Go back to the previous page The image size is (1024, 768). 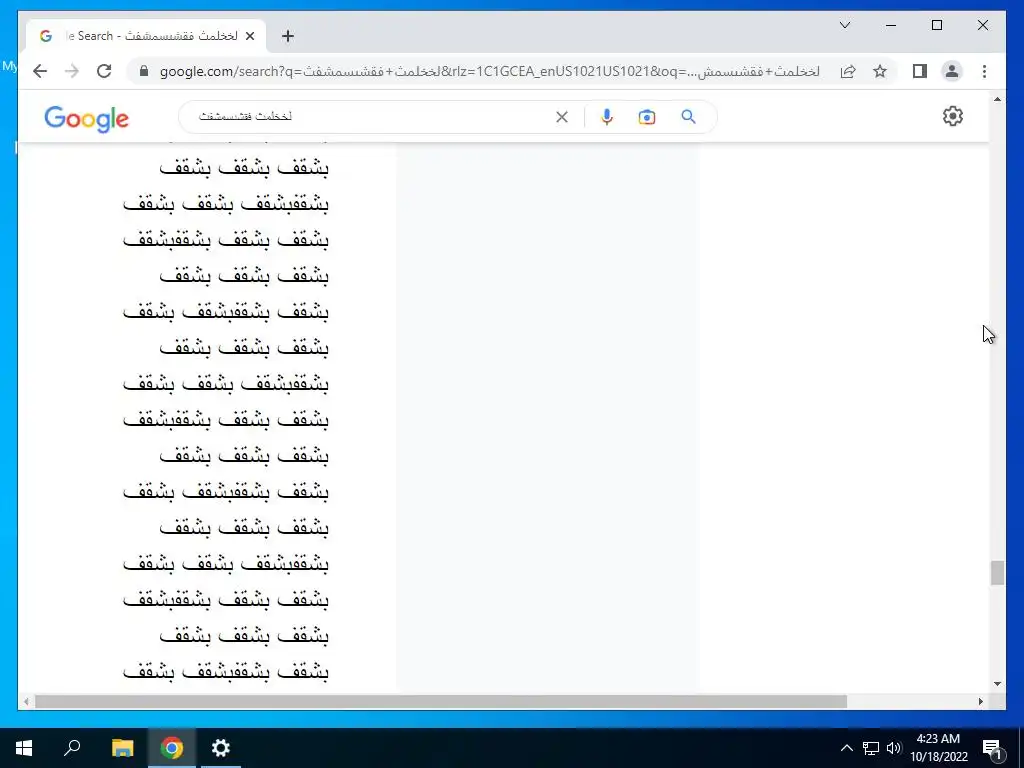(x=40, y=71)
